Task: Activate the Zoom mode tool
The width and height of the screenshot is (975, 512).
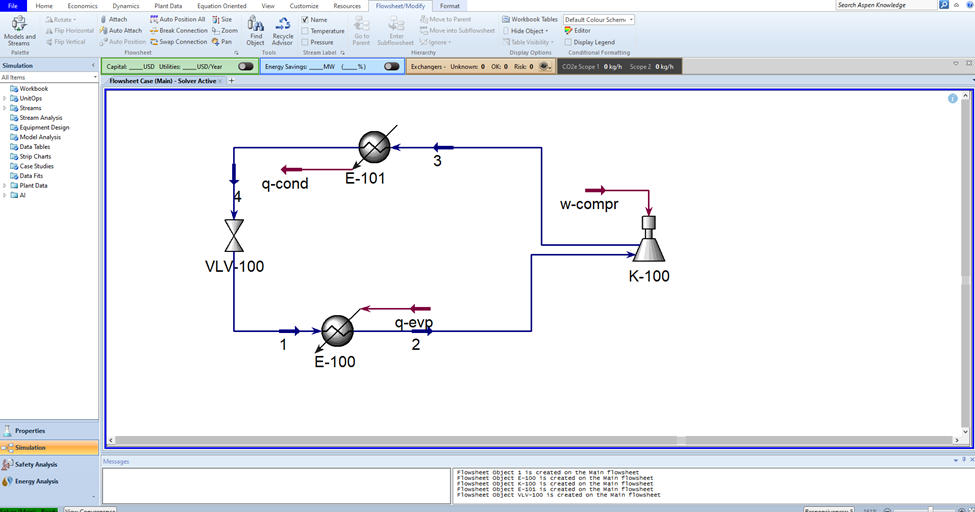Action: [224, 30]
